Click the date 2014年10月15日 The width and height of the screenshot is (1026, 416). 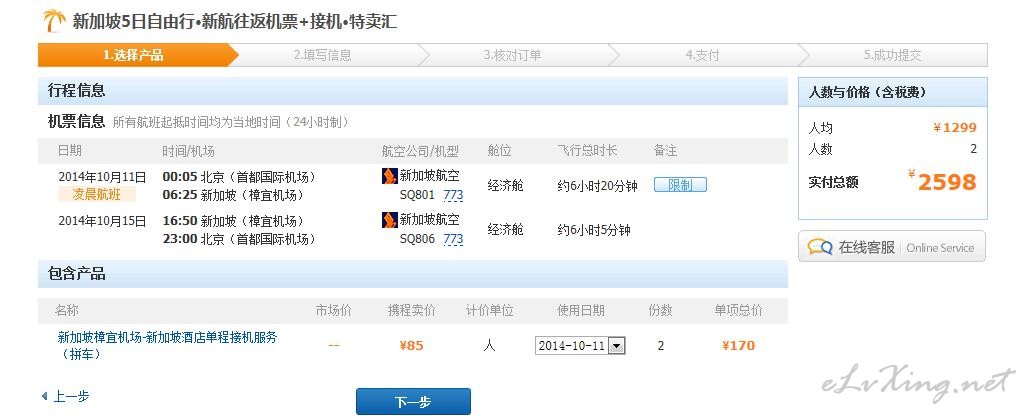(x=102, y=220)
